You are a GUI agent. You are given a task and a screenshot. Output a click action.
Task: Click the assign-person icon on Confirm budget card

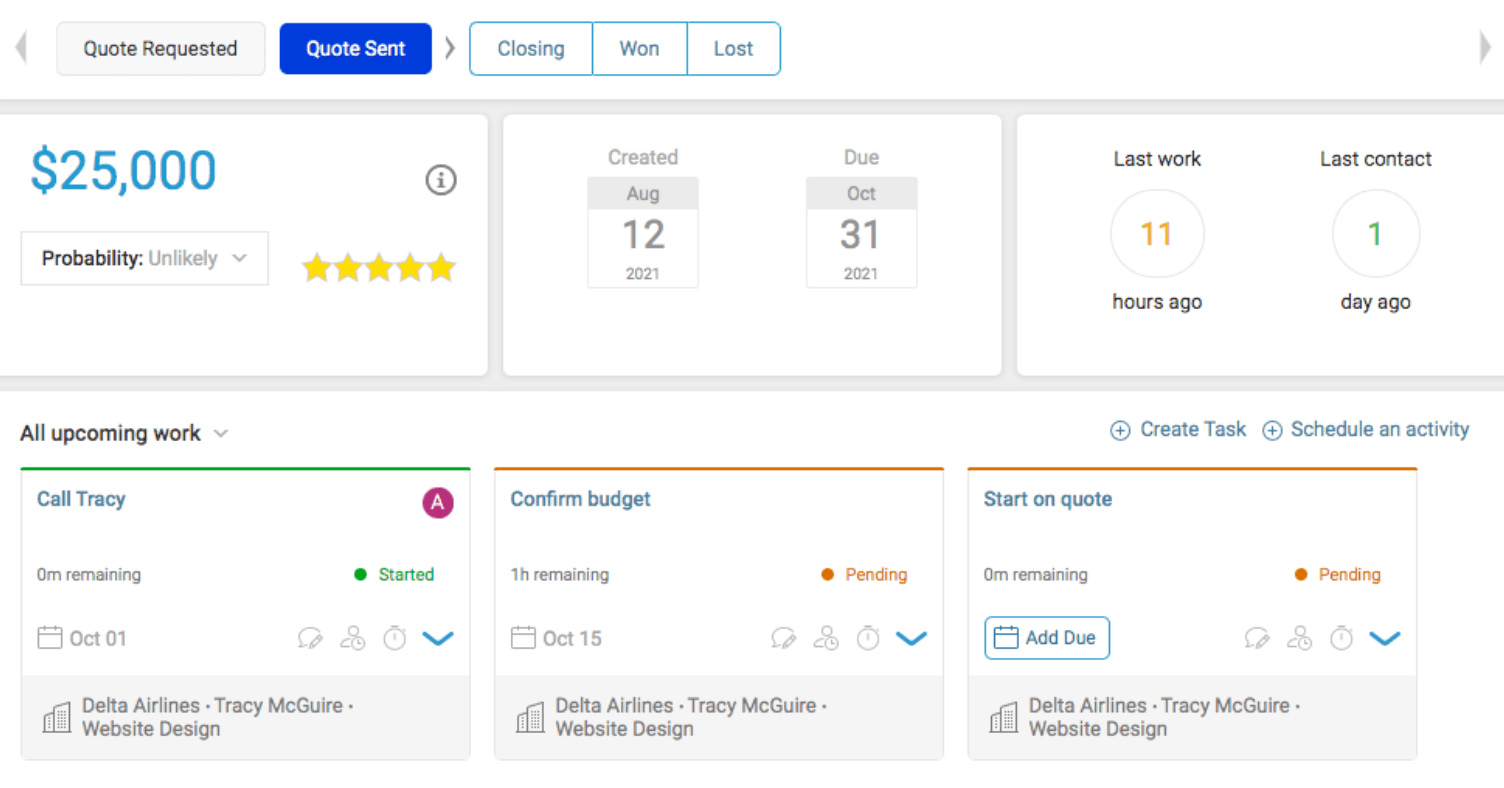826,638
